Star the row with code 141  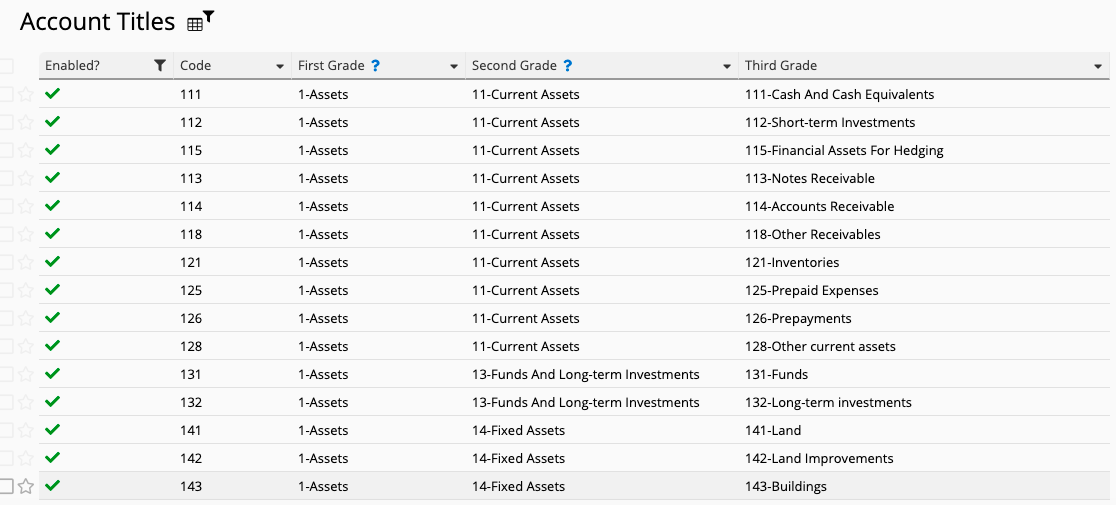coord(26,430)
